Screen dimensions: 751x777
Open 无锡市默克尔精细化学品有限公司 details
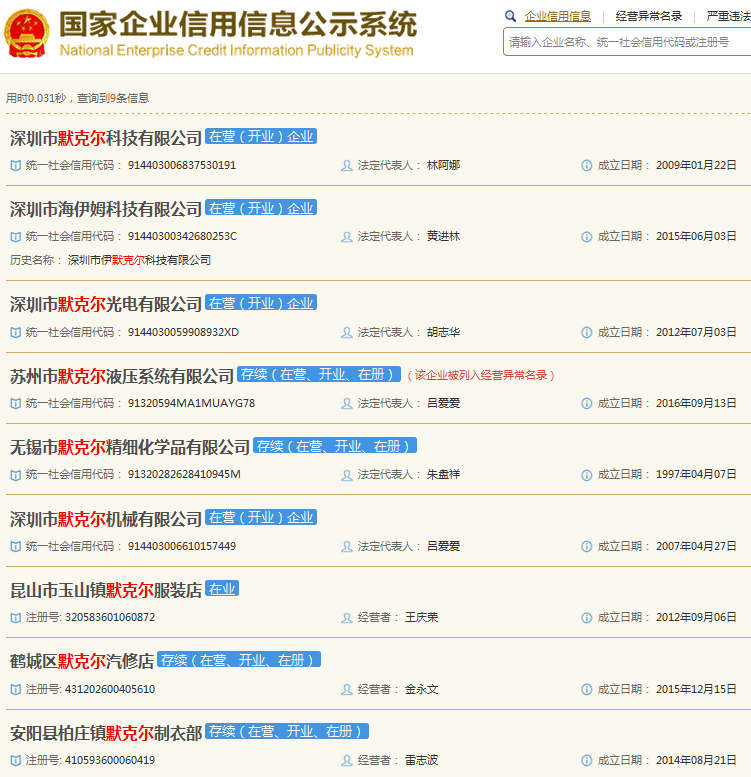click(x=129, y=448)
